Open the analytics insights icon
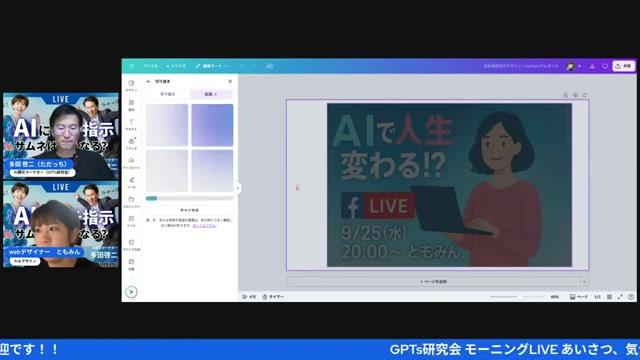Viewport: 640px width, 360px height. tap(592, 66)
